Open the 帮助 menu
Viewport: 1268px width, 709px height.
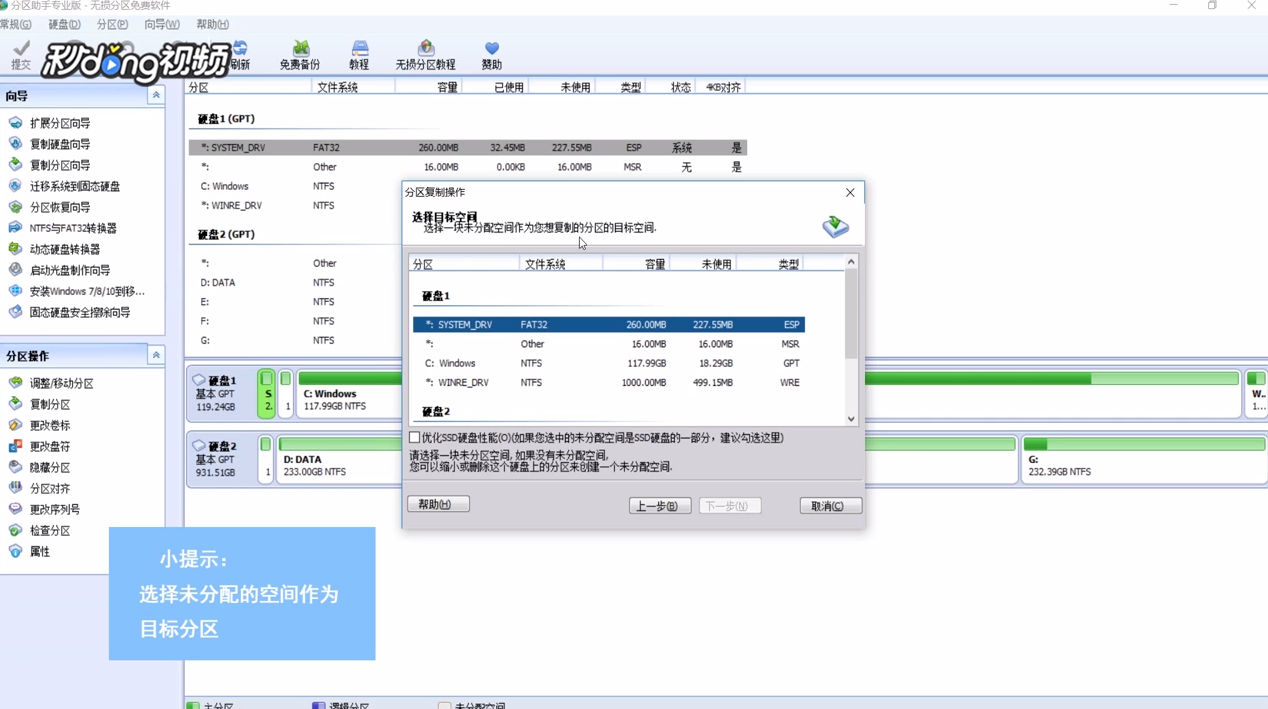[x=212, y=24]
